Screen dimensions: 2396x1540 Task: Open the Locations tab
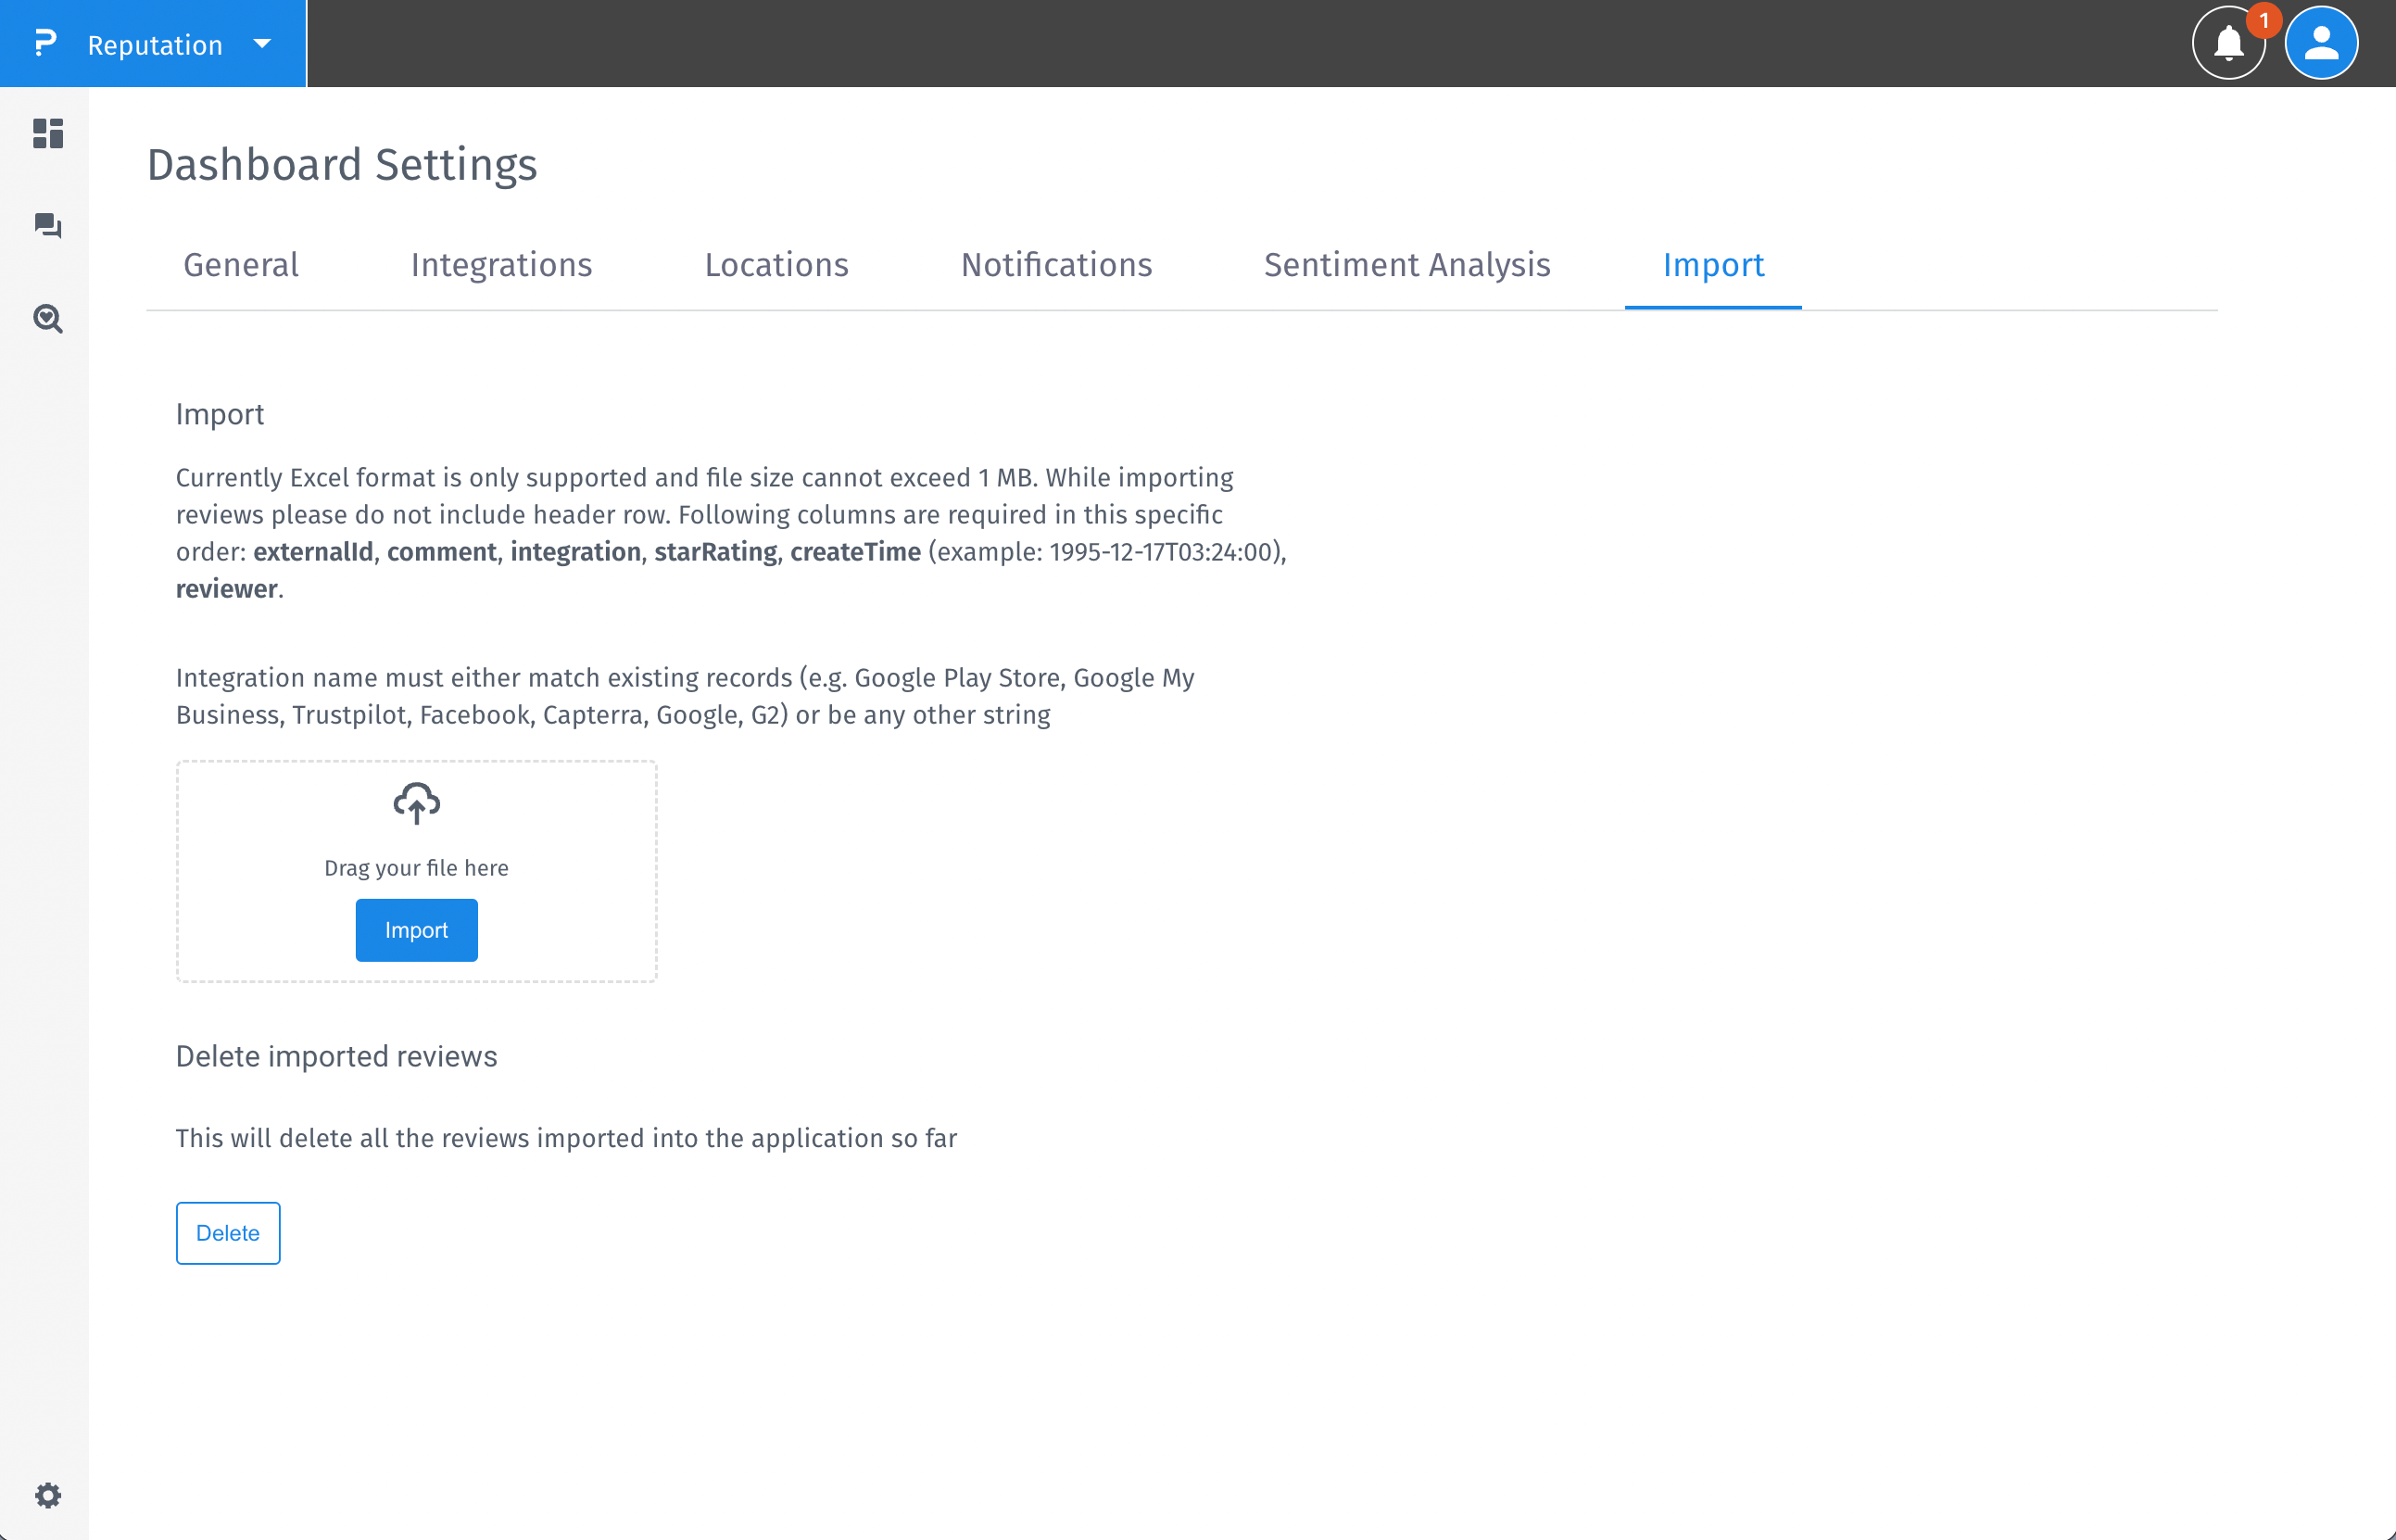tap(776, 265)
